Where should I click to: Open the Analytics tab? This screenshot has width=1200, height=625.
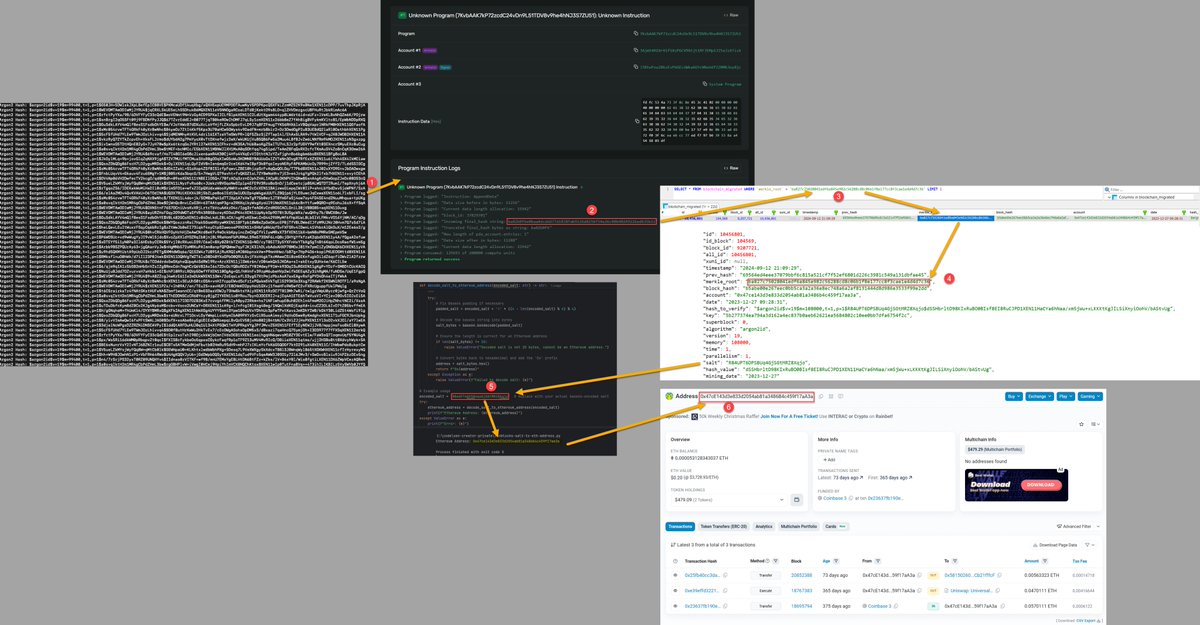763,526
